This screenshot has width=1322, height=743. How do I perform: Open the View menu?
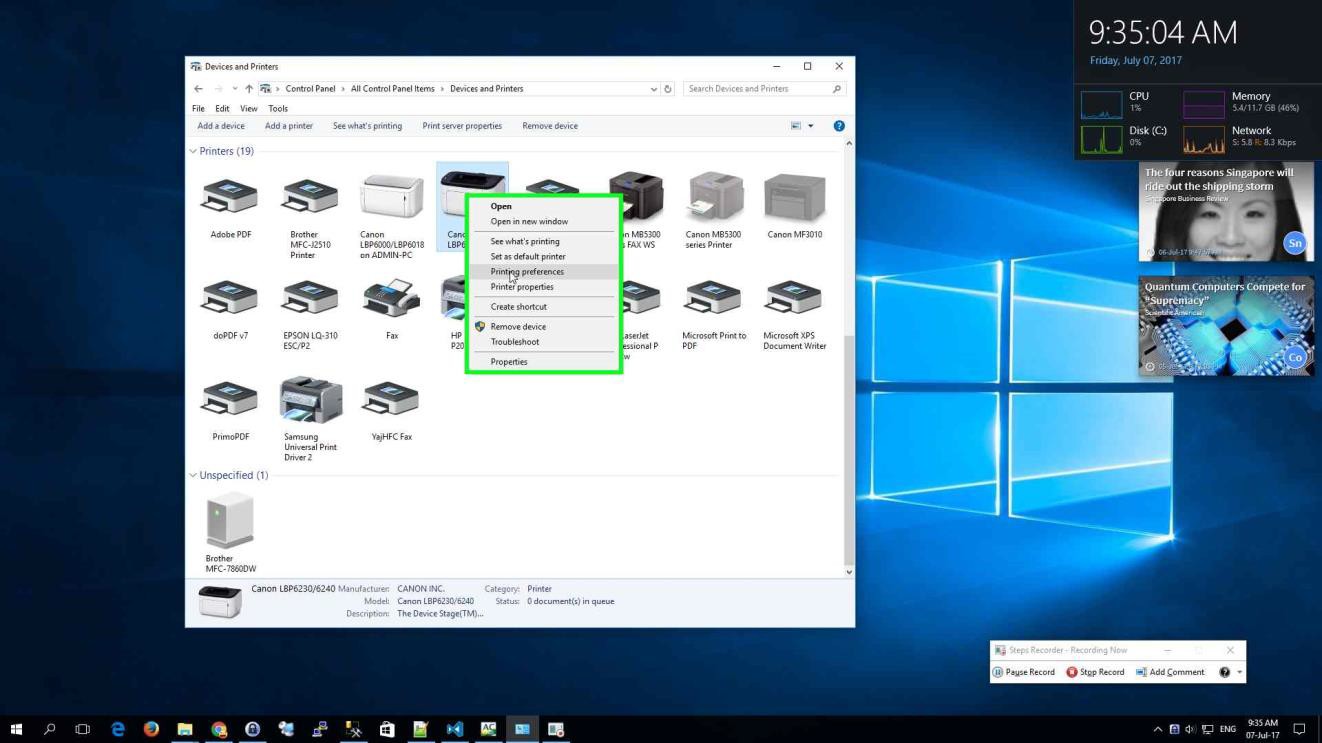[248, 109]
